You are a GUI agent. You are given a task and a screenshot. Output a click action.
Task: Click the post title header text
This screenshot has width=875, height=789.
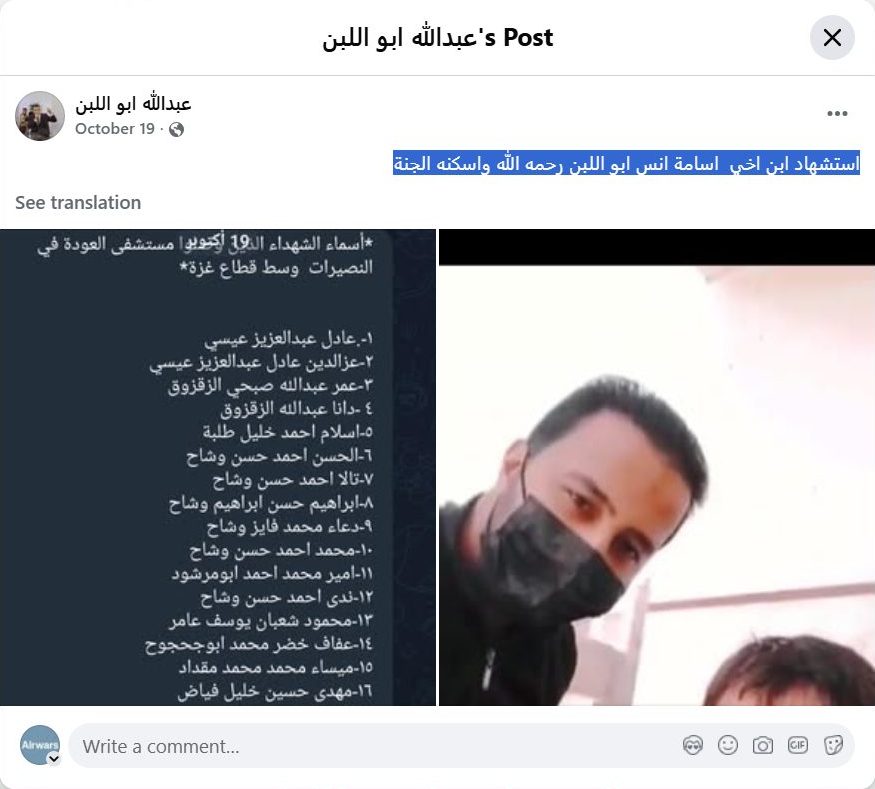click(438, 38)
